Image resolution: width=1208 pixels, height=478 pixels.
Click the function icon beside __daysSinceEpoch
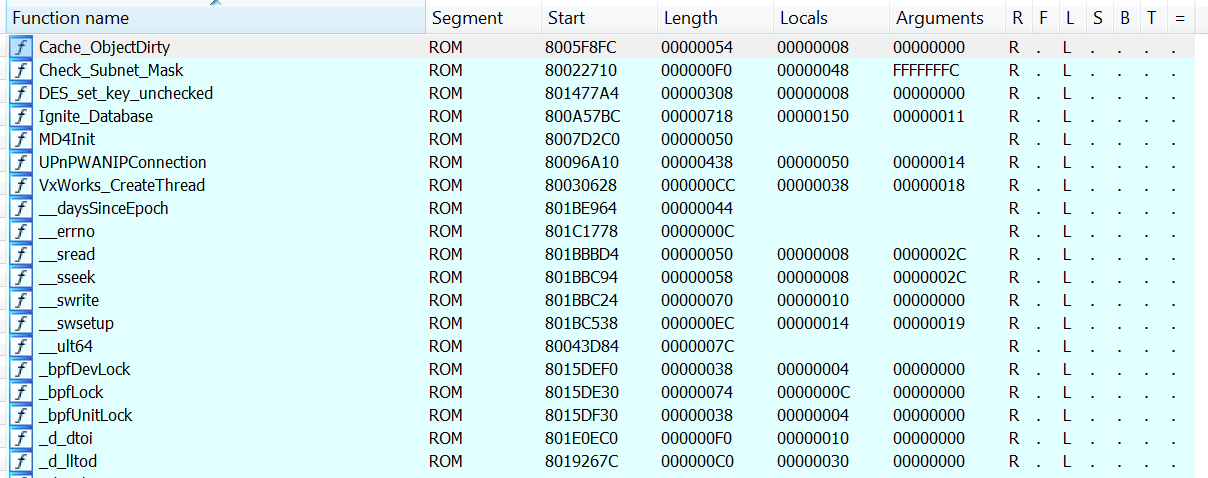(x=21, y=208)
